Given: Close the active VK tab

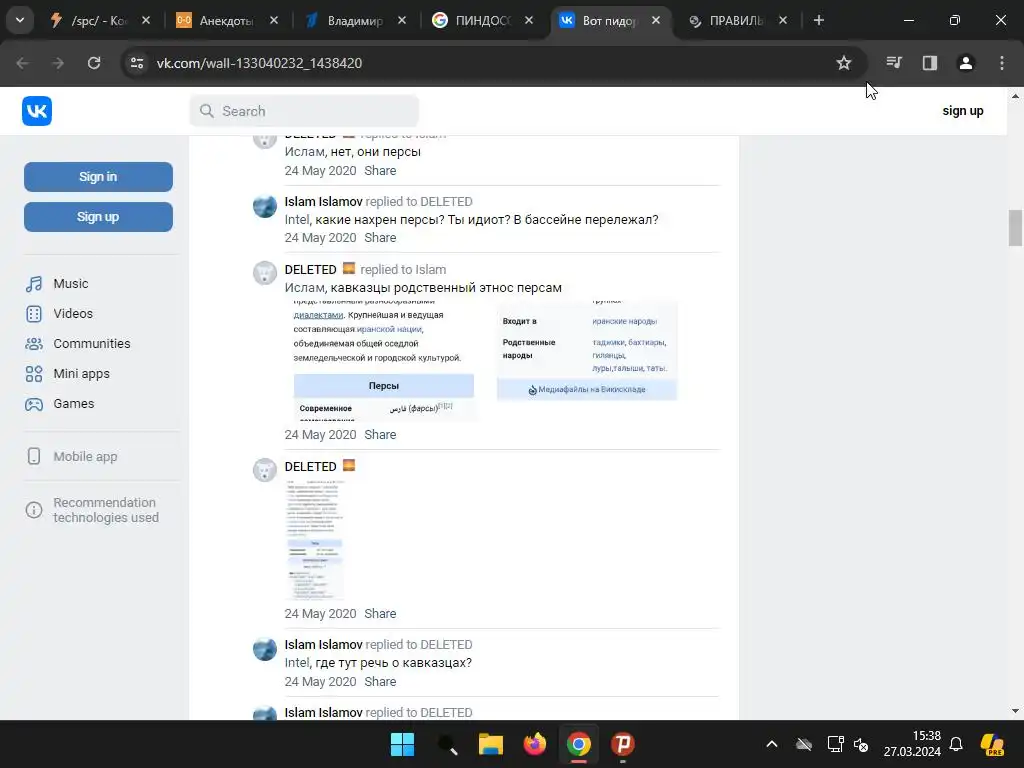Looking at the screenshot, I should pos(656,20).
